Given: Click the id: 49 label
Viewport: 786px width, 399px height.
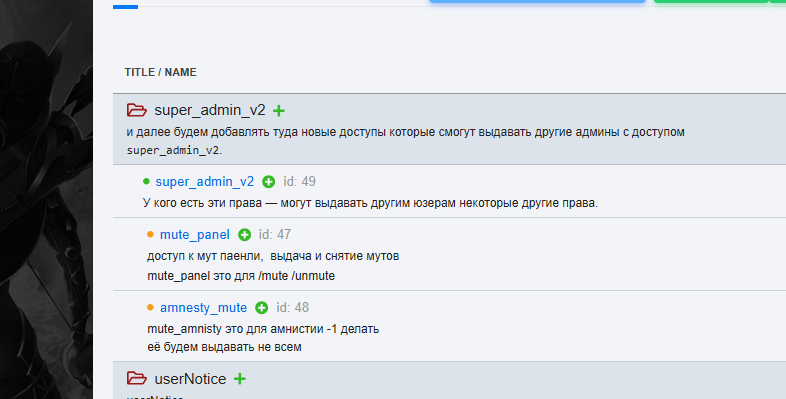Looking at the screenshot, I should tap(299, 181).
